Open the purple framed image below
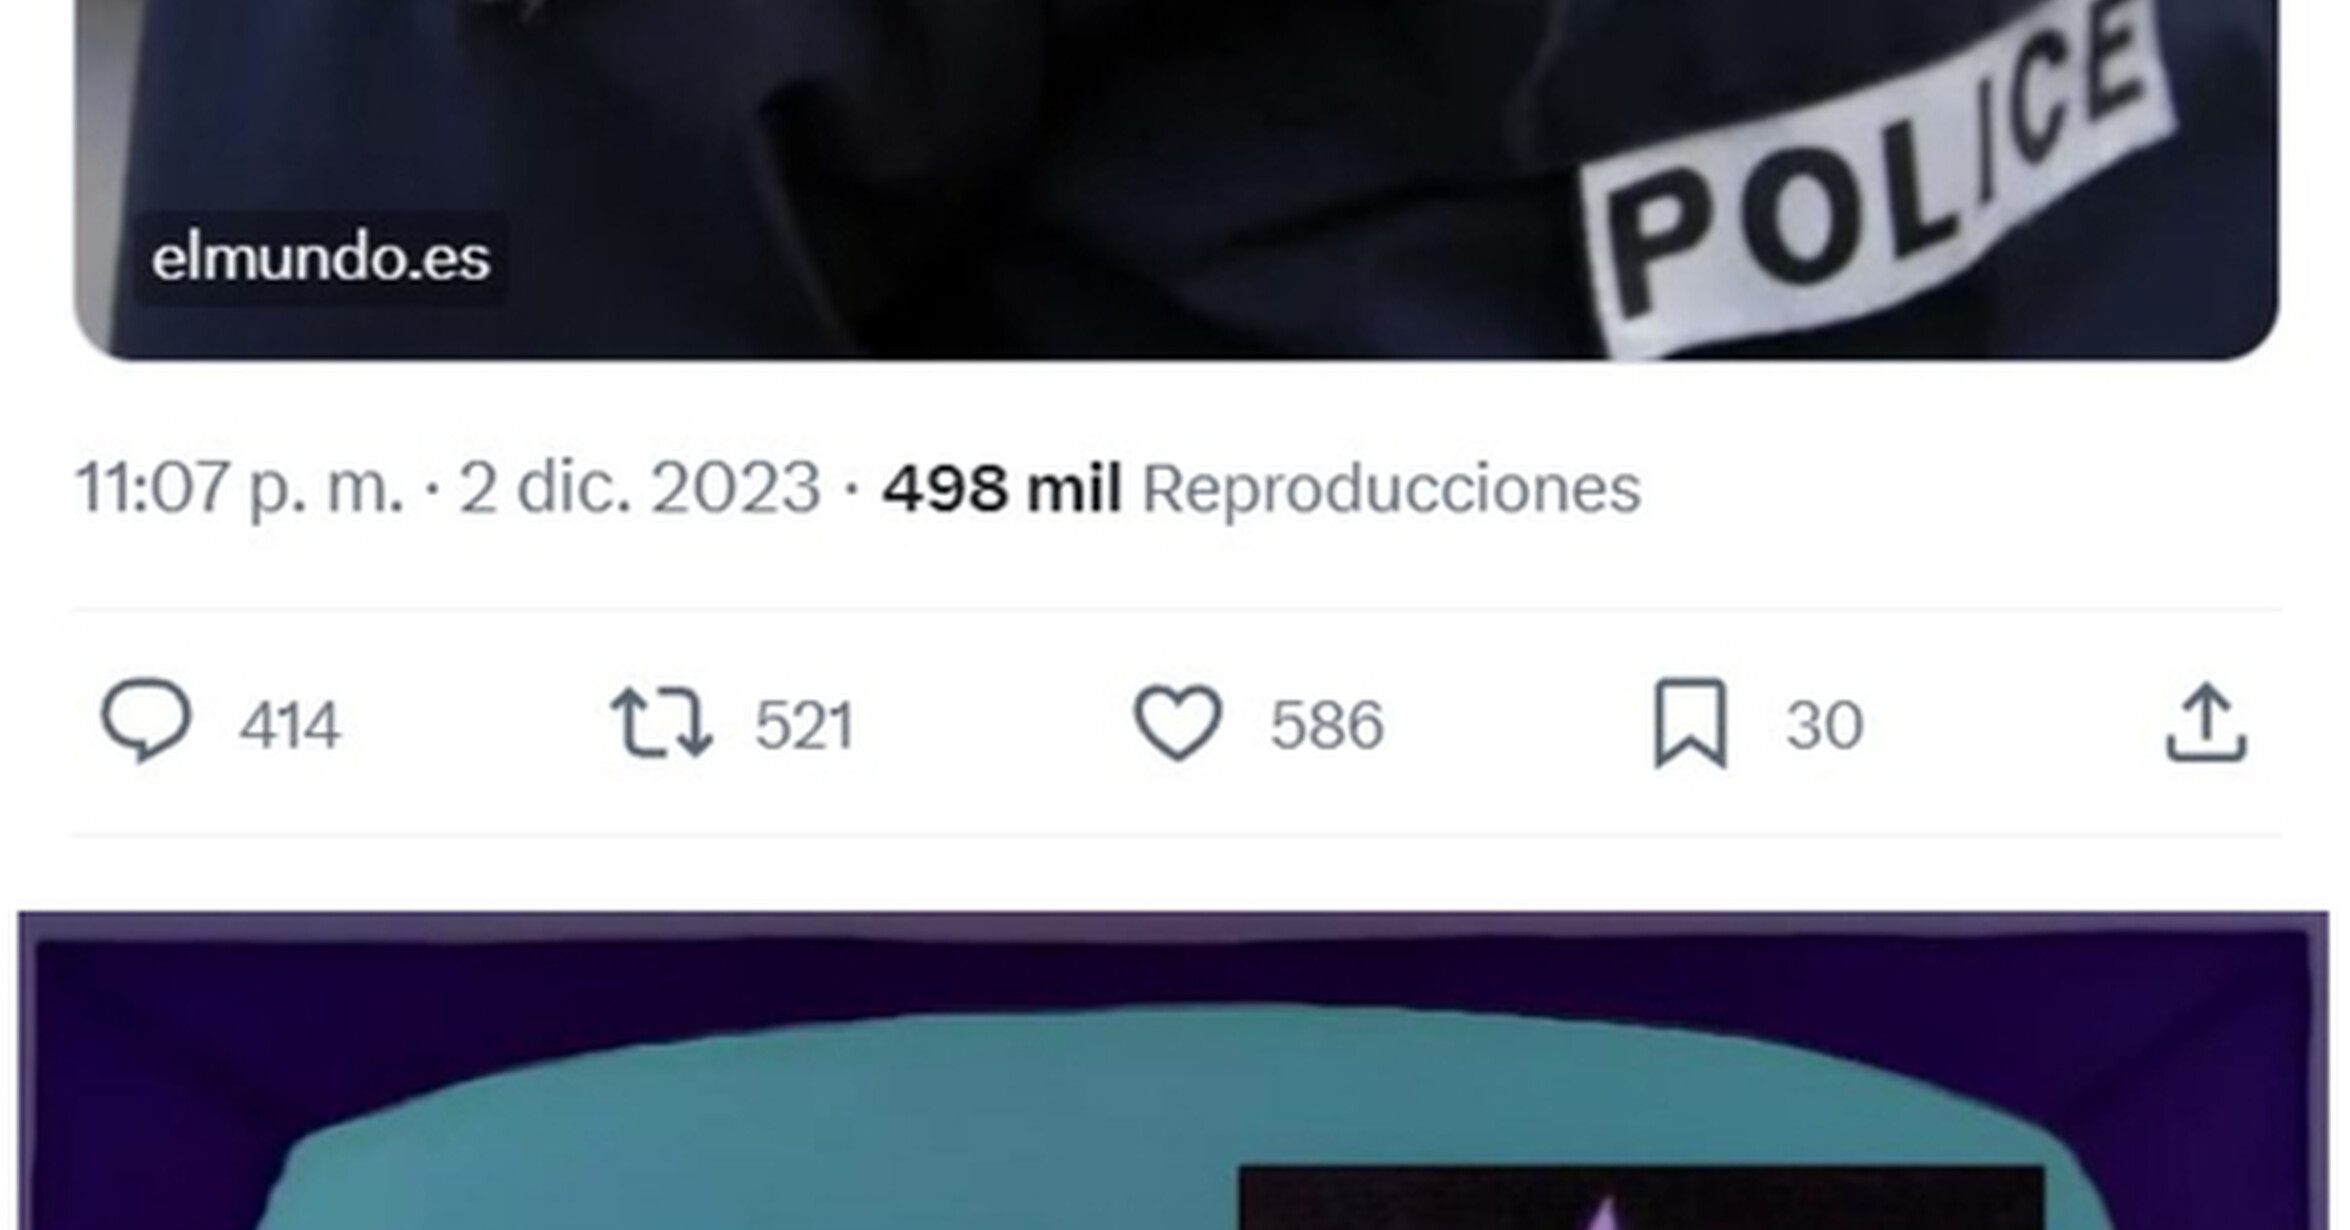2350x1230 pixels. click(1173, 1070)
